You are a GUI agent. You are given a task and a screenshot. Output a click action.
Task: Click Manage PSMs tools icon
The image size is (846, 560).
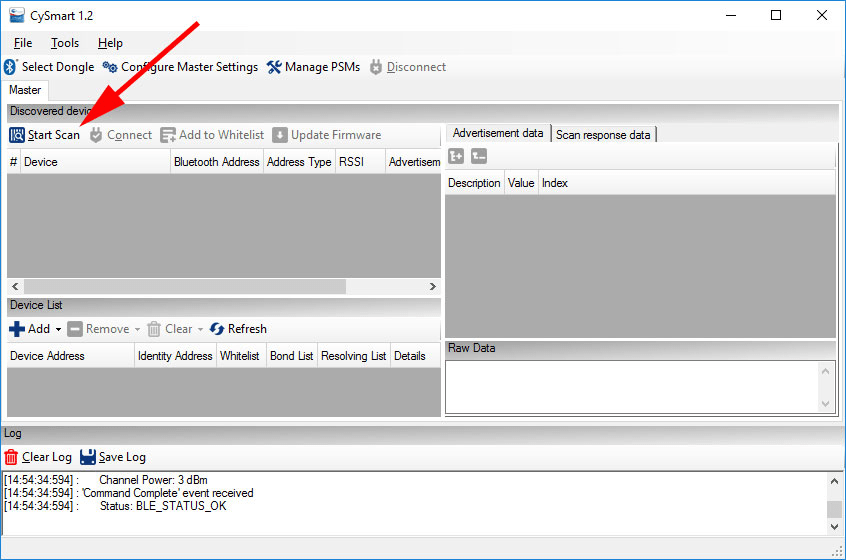(274, 67)
